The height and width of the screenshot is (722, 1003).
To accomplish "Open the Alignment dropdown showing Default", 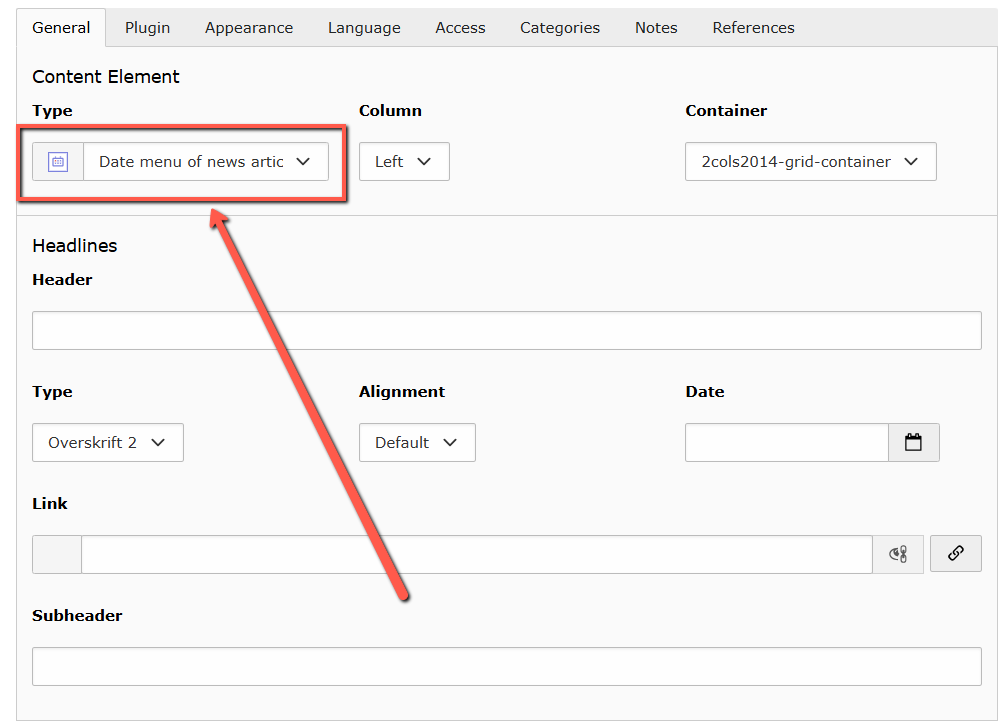I will (416, 443).
